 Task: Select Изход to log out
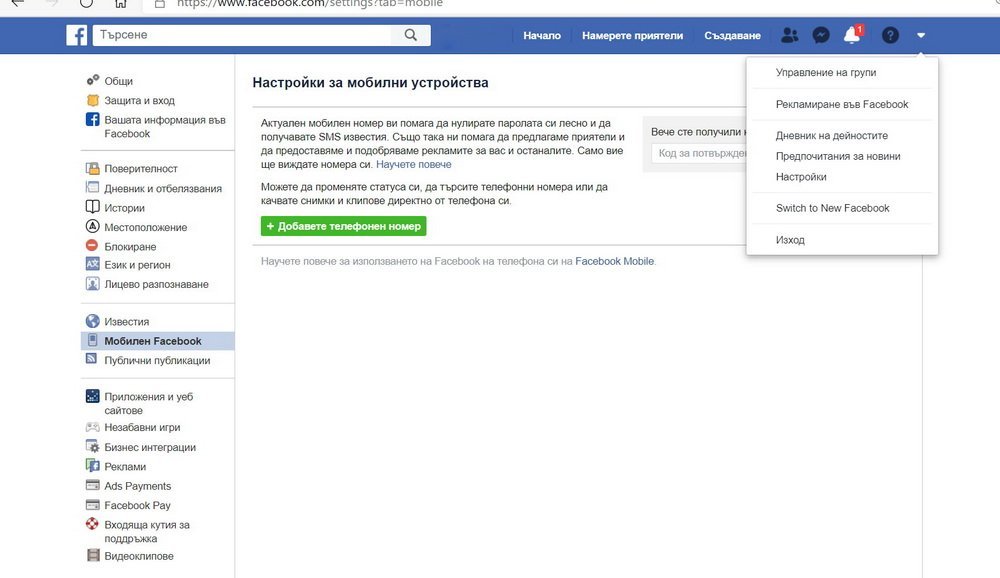point(790,240)
